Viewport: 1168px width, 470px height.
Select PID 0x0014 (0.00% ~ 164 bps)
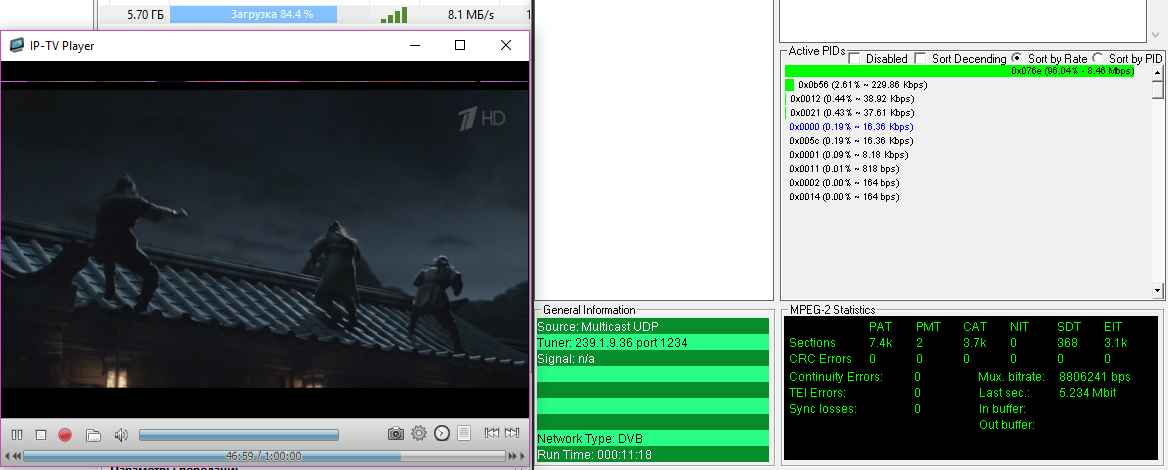[x=845, y=197]
